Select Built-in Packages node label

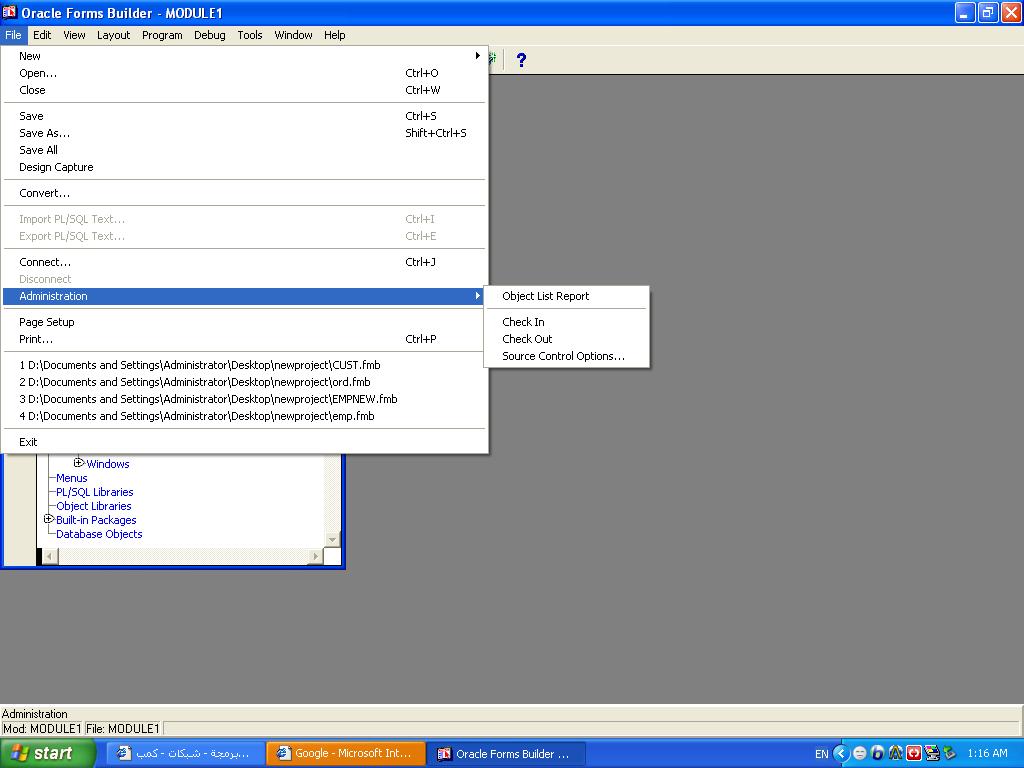coord(96,520)
